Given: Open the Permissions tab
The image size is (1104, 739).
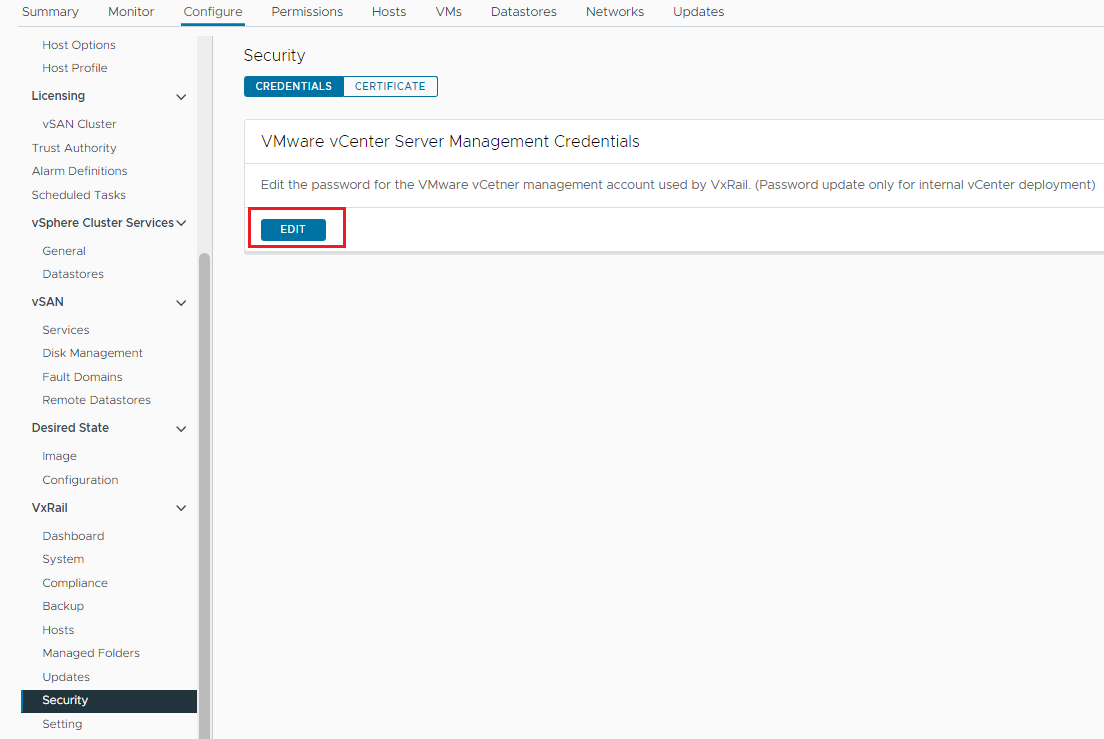Looking at the screenshot, I should pyautogui.click(x=307, y=12).
